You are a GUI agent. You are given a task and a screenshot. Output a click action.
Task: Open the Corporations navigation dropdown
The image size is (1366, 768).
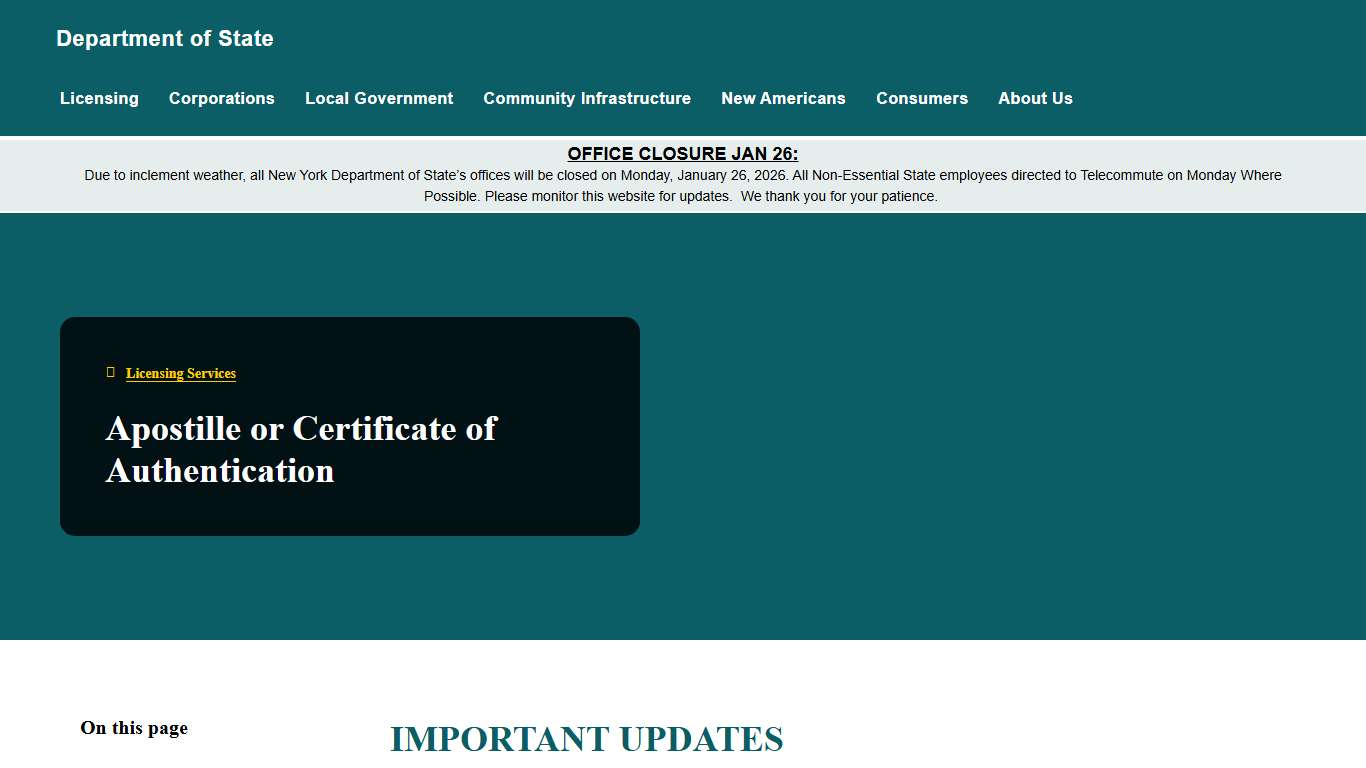222,98
